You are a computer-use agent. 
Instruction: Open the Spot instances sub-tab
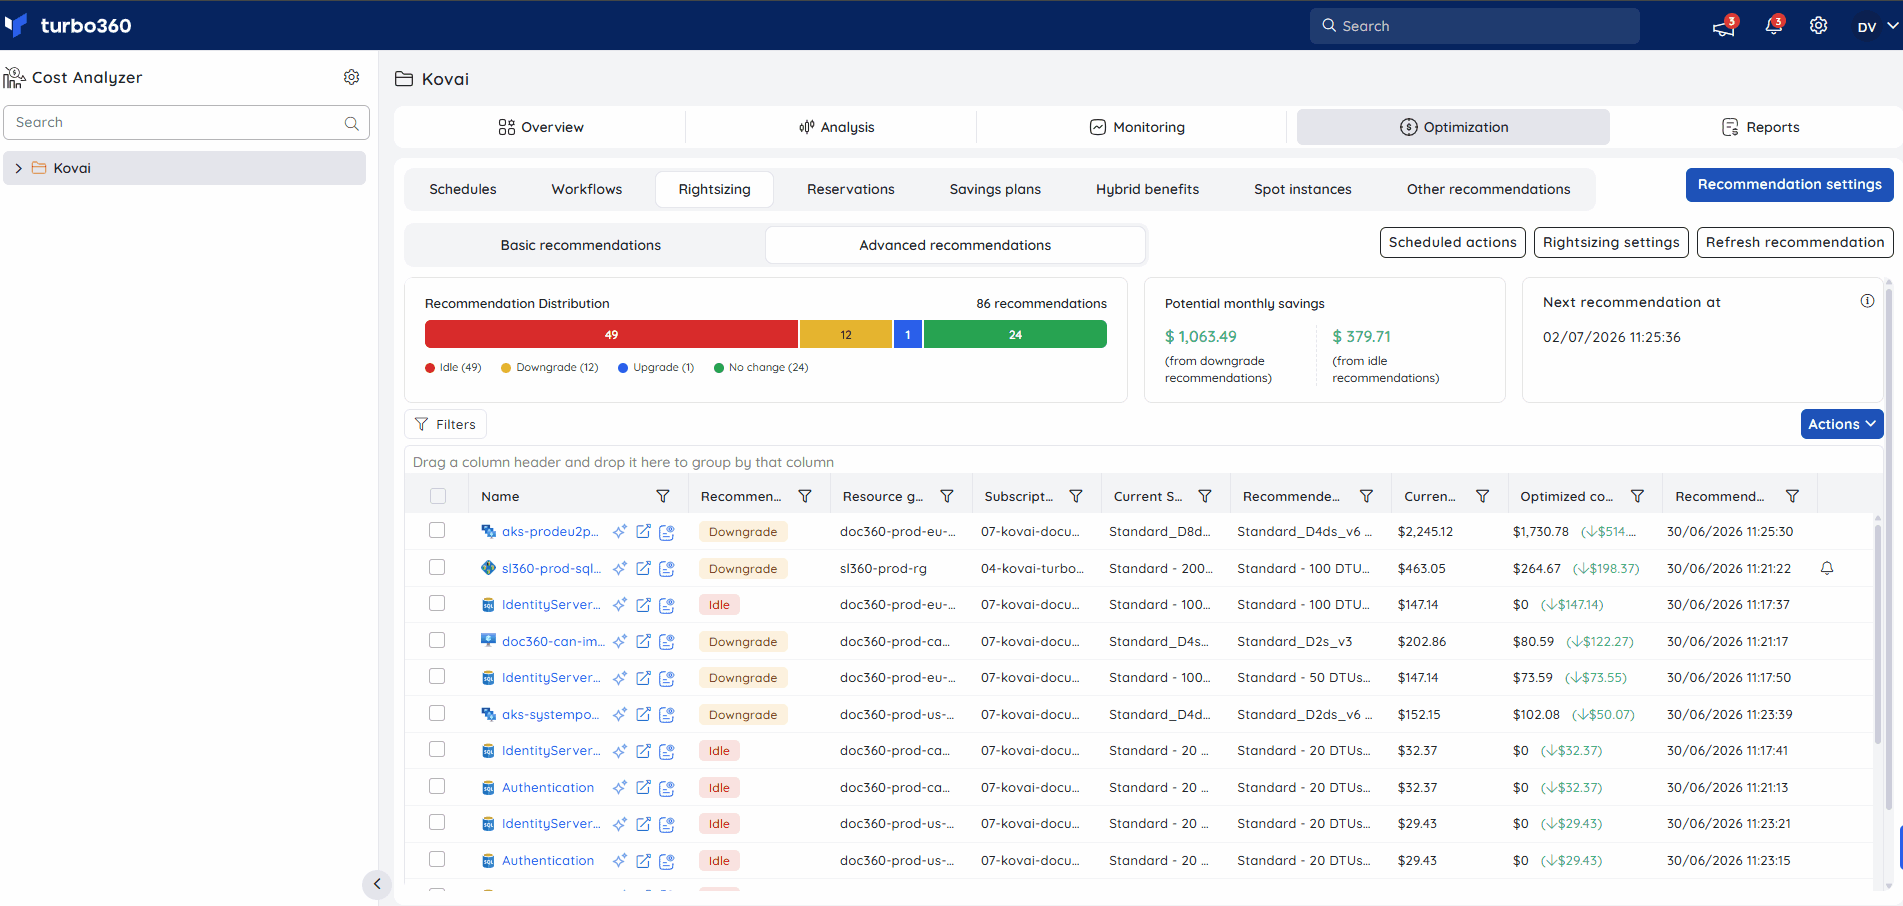click(x=1303, y=189)
